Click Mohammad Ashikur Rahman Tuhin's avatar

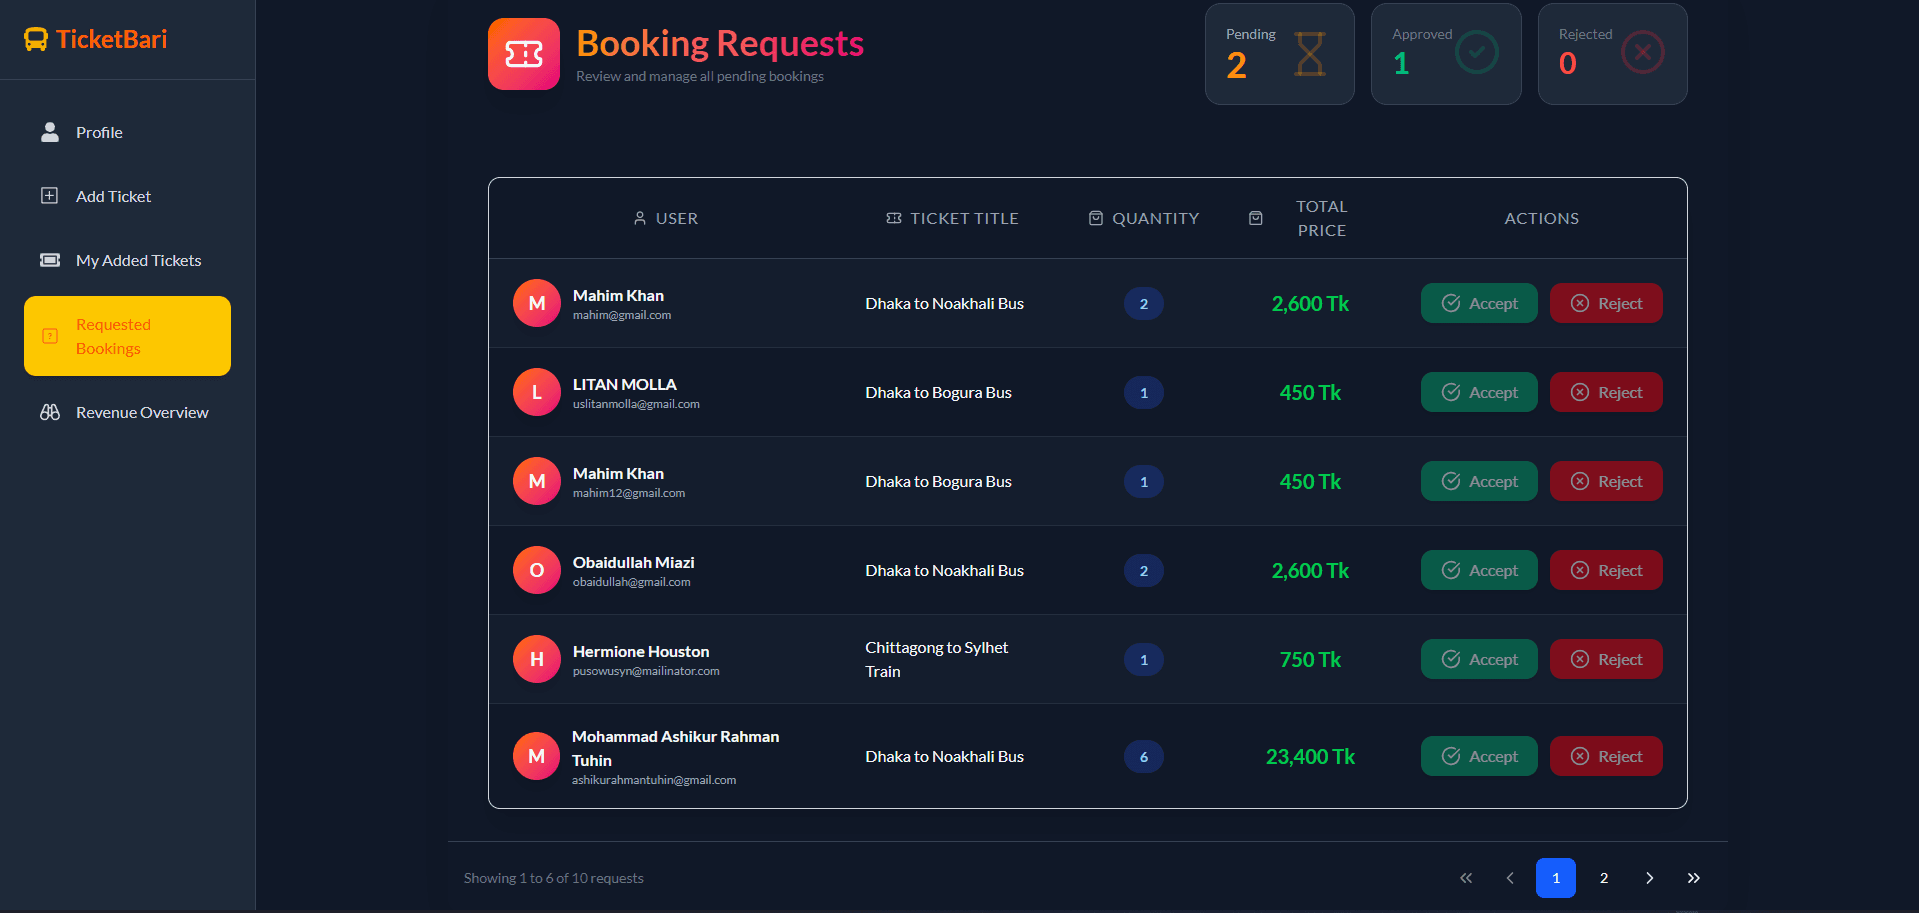(537, 756)
